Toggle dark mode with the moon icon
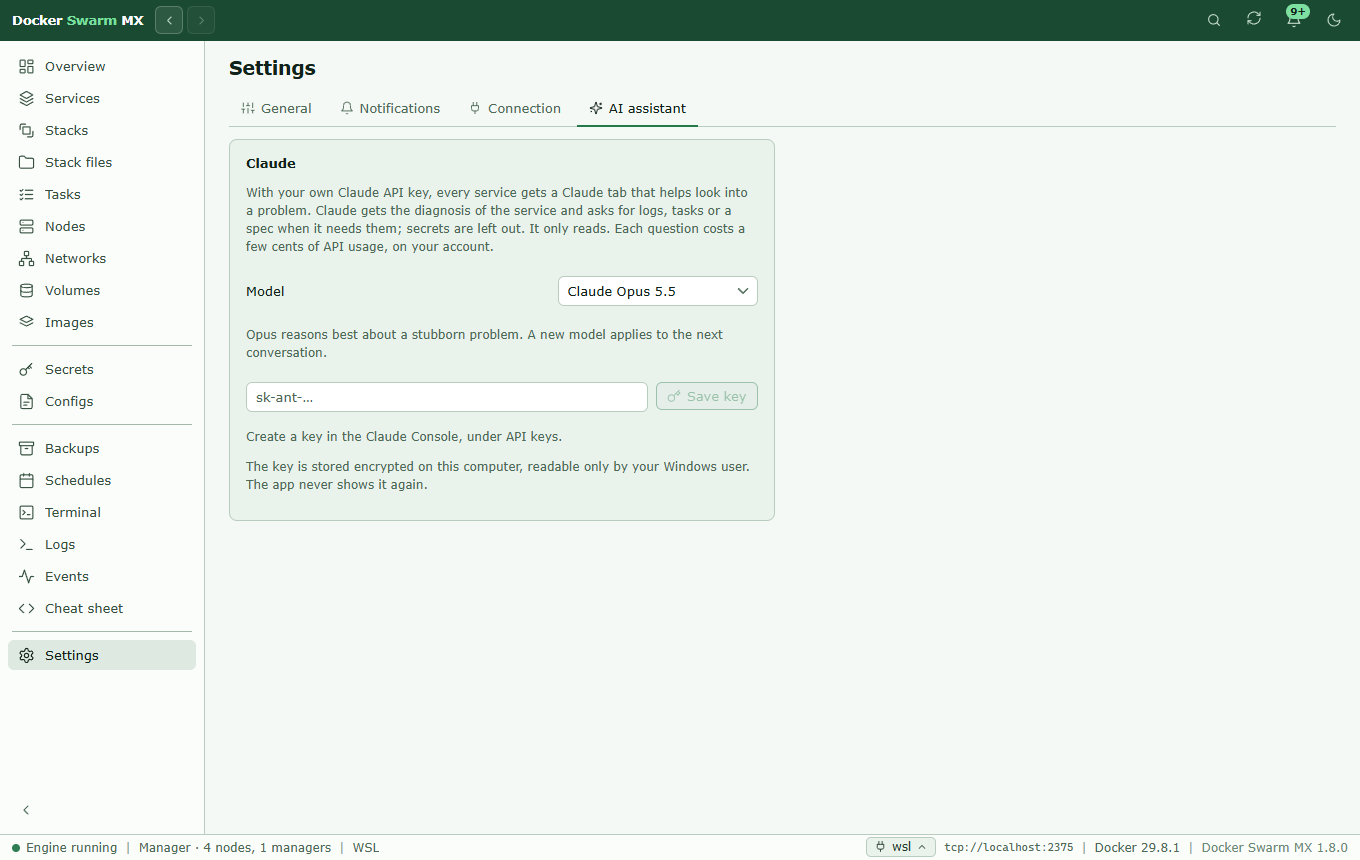Viewport: 1360px width, 860px height. 1334,20
